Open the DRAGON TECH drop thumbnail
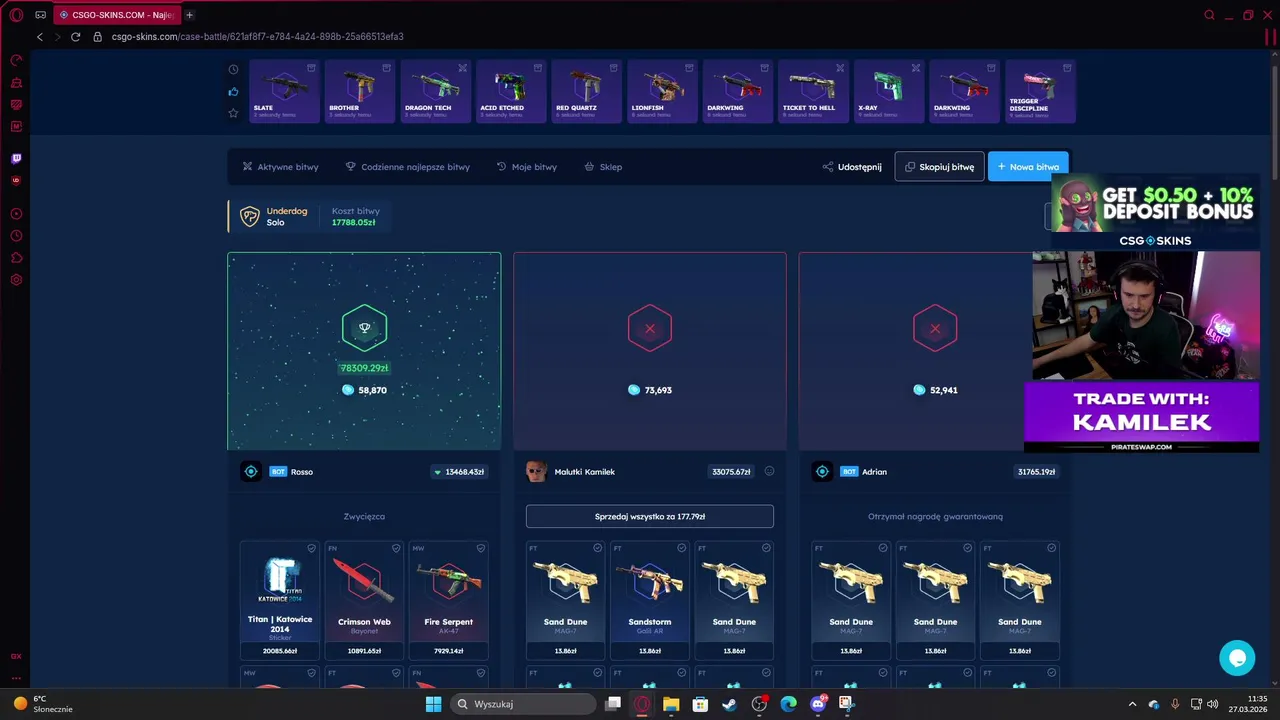Image resolution: width=1280 pixels, height=720 pixels. 435,92
